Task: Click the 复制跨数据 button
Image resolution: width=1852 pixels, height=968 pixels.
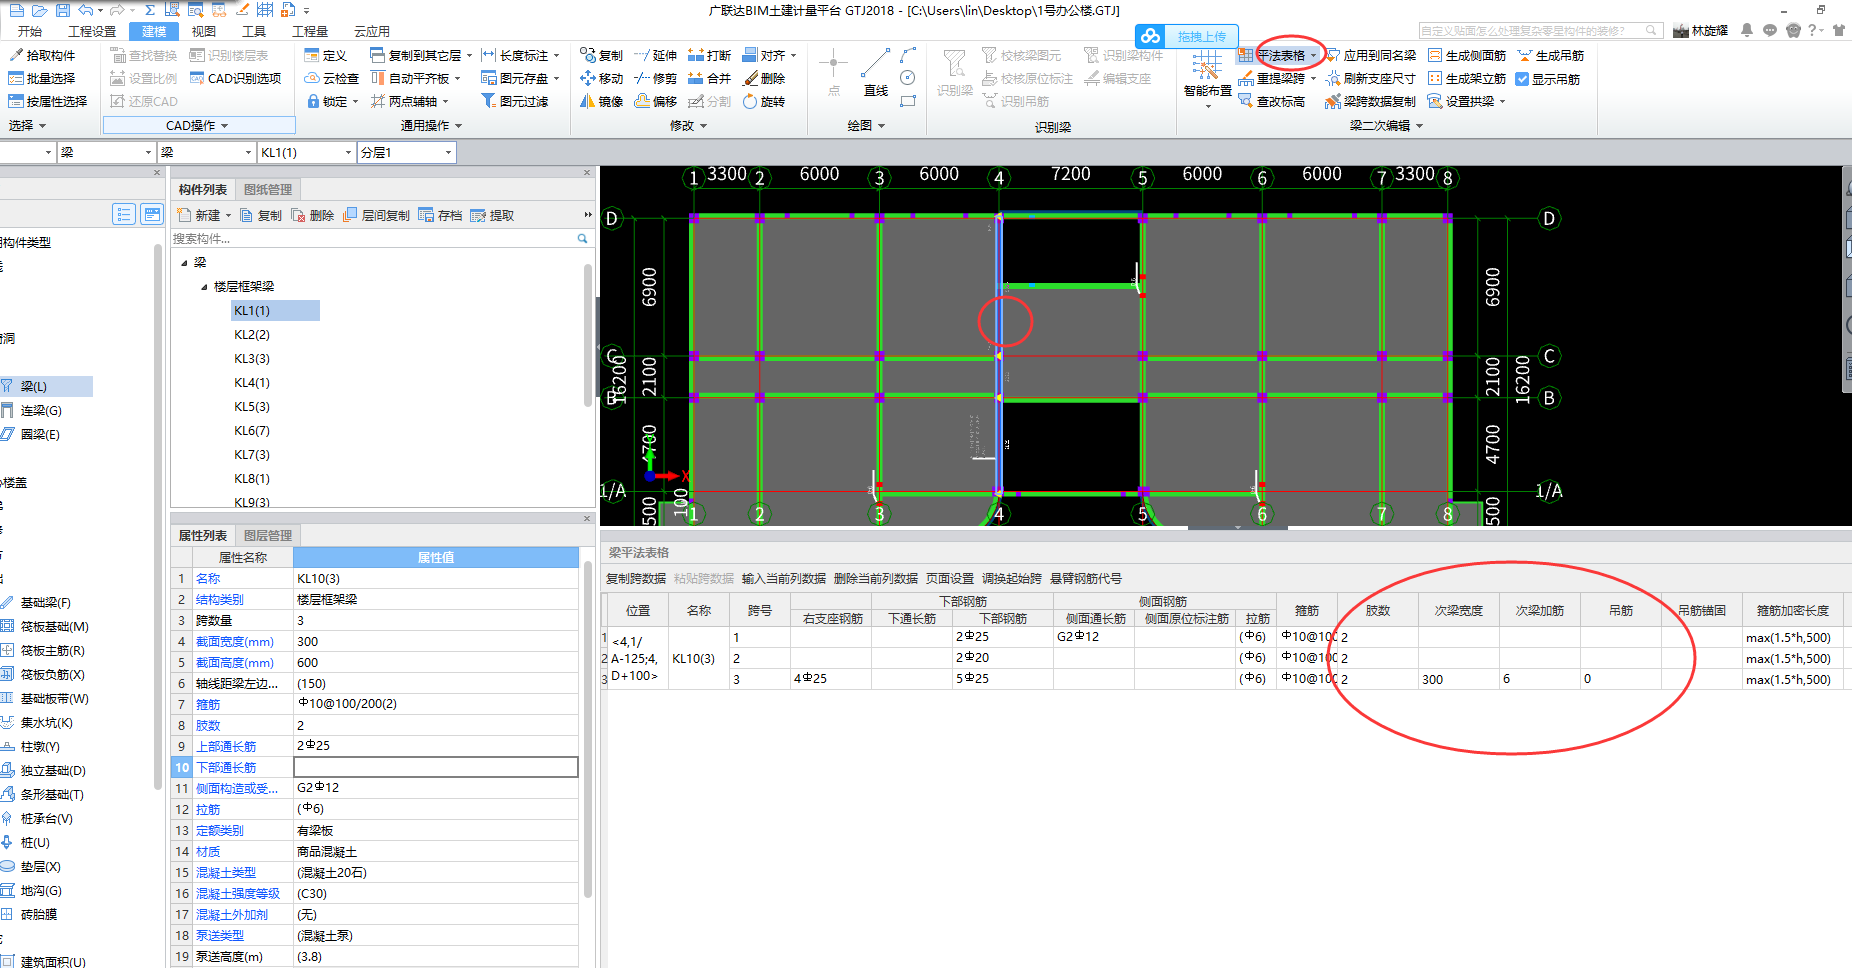Action: click(x=636, y=578)
